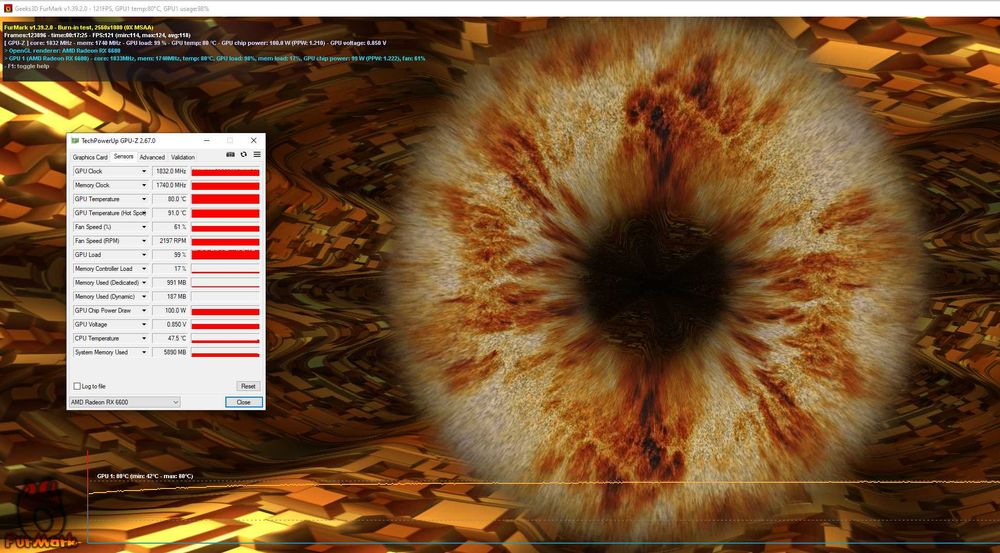Image resolution: width=1000 pixels, height=553 pixels.
Task: Click the Close button in GPU-Z
Action: (x=244, y=402)
